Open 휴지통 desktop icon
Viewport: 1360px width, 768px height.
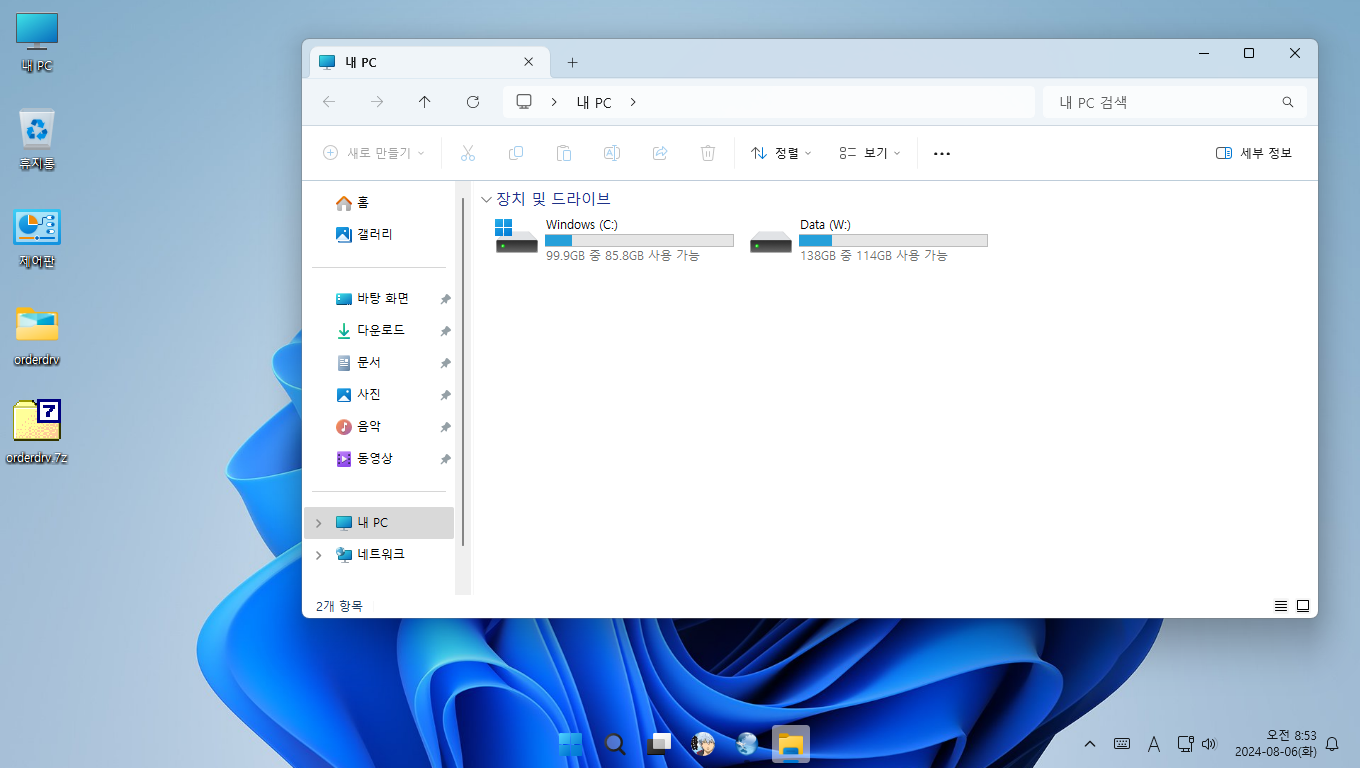pyautogui.click(x=37, y=140)
